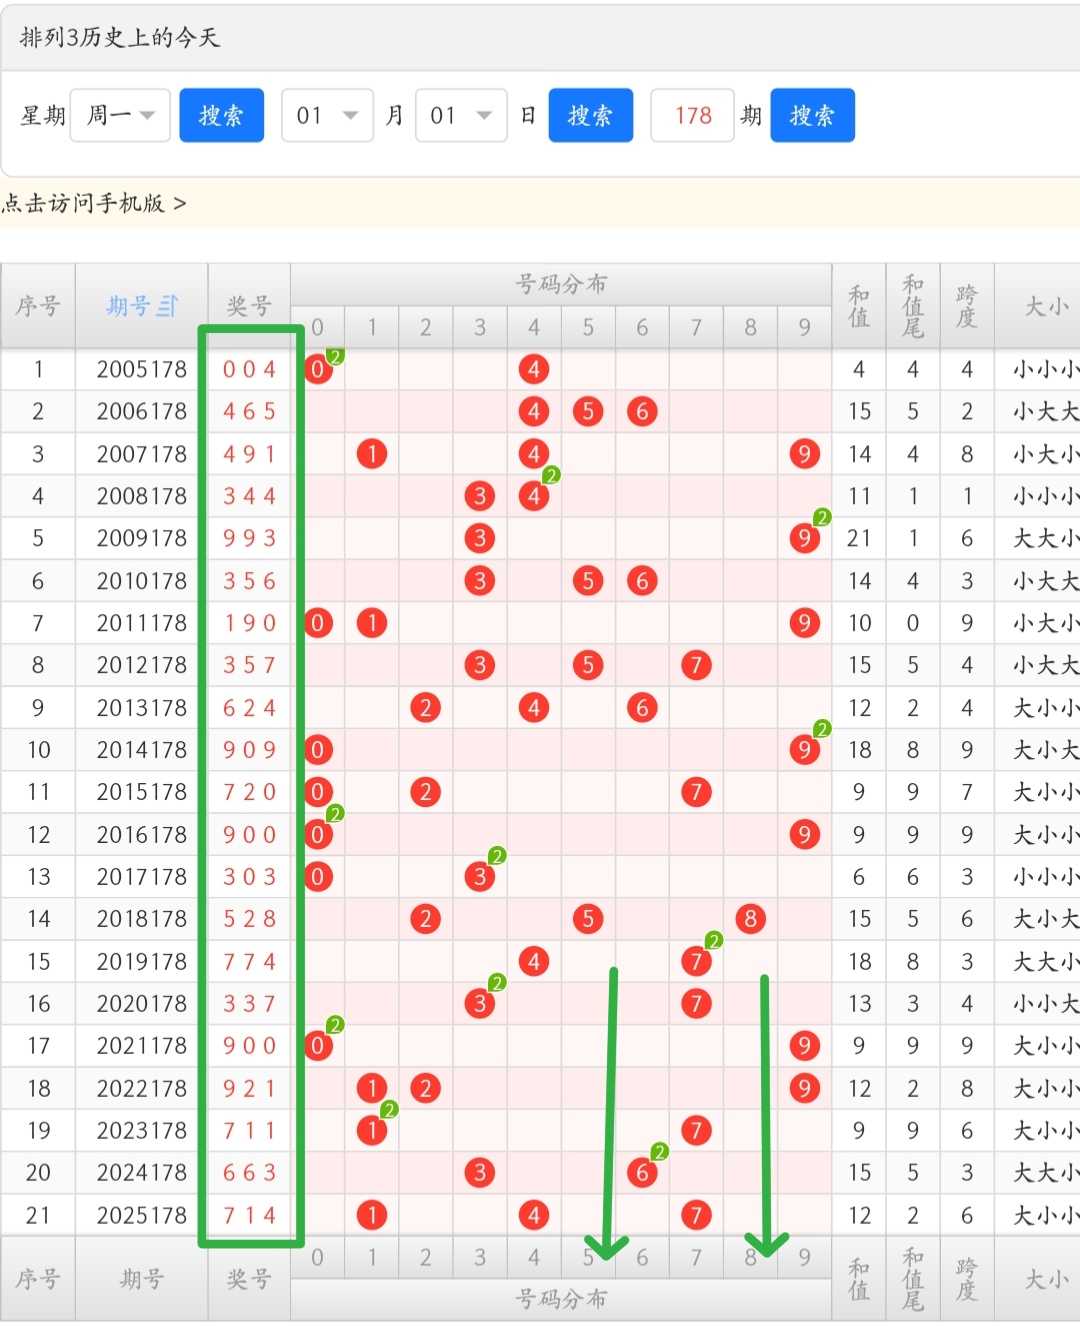Select issue 2020178 cell
1080x1332 pixels.
click(x=142, y=1003)
